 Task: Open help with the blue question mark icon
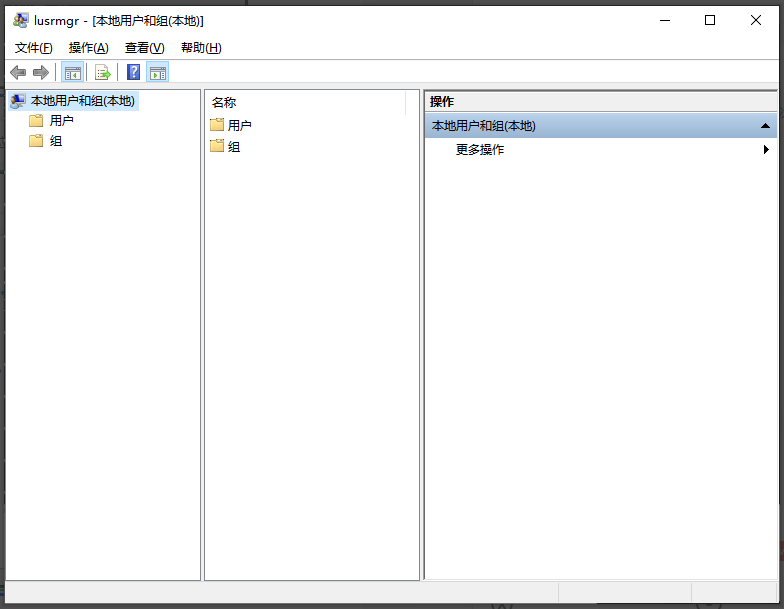click(133, 72)
